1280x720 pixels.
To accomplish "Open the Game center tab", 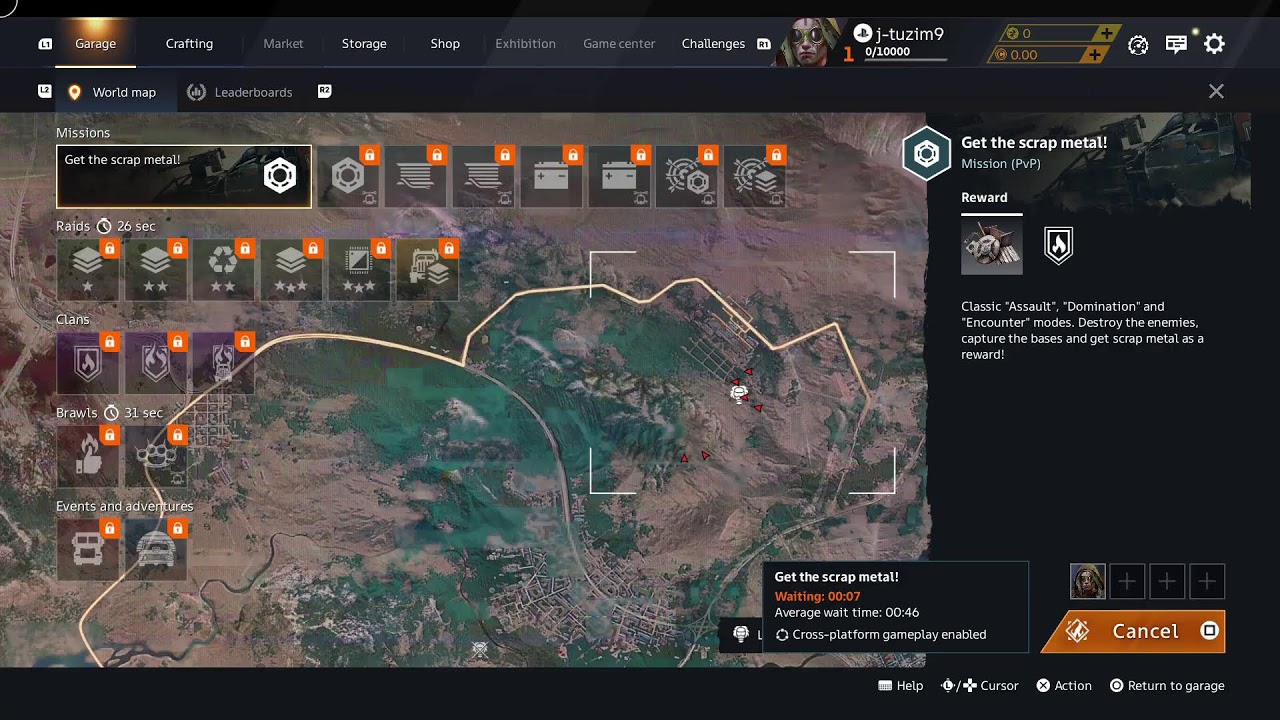I will click(x=619, y=44).
